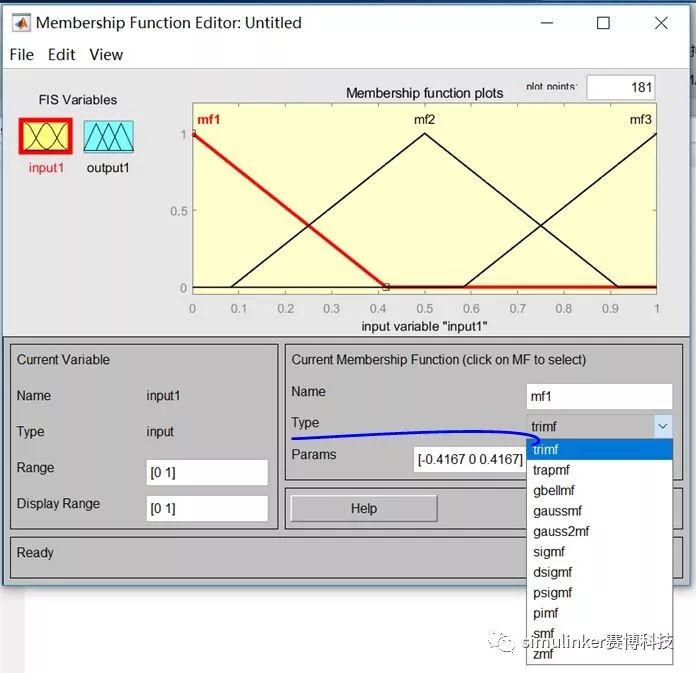This screenshot has width=696, height=673.
Task: Edit the membership function Name field
Action: click(599, 397)
